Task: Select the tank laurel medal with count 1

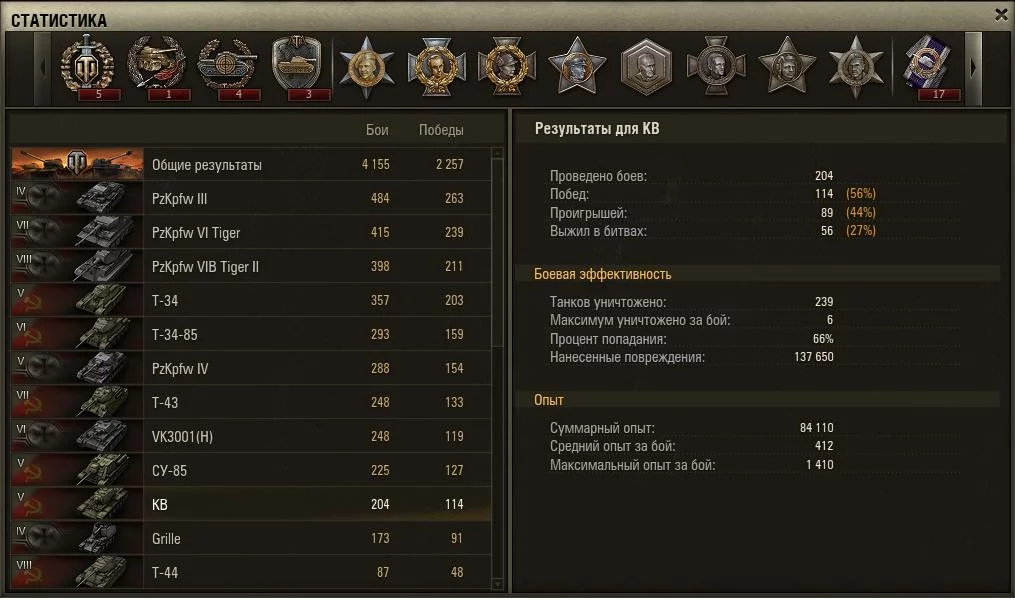Action: 157,67
